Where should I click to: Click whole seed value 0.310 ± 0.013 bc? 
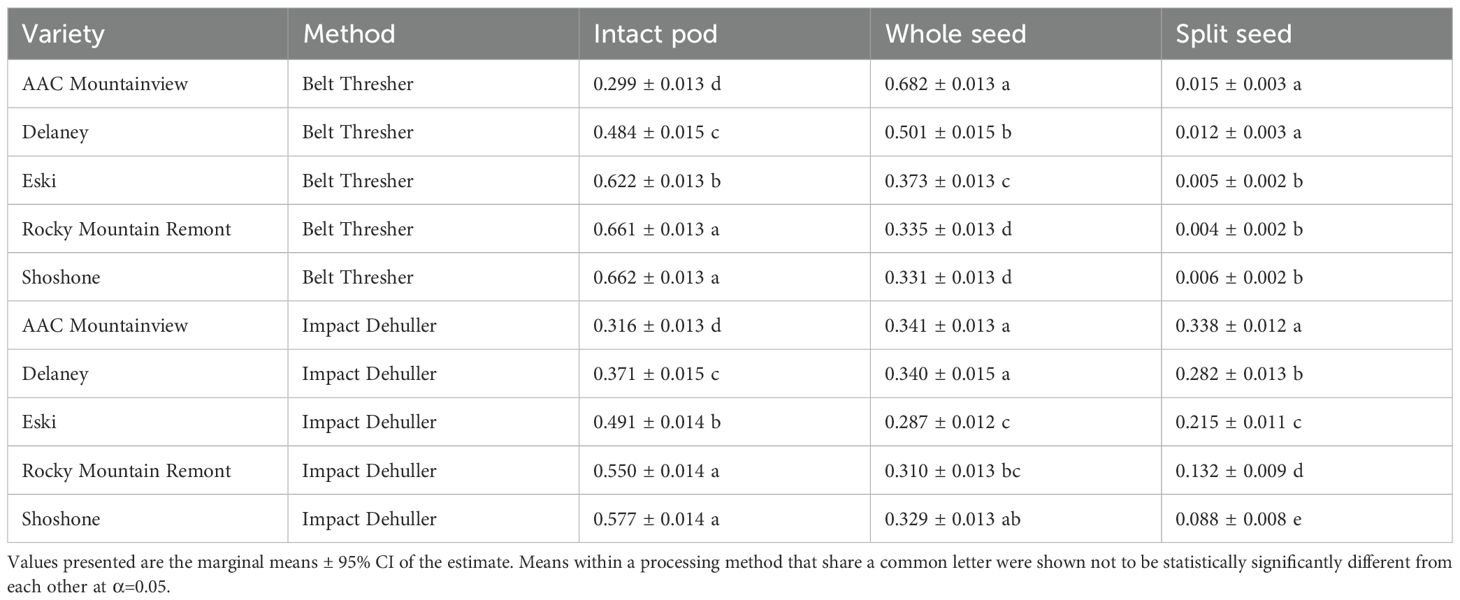coord(952,471)
